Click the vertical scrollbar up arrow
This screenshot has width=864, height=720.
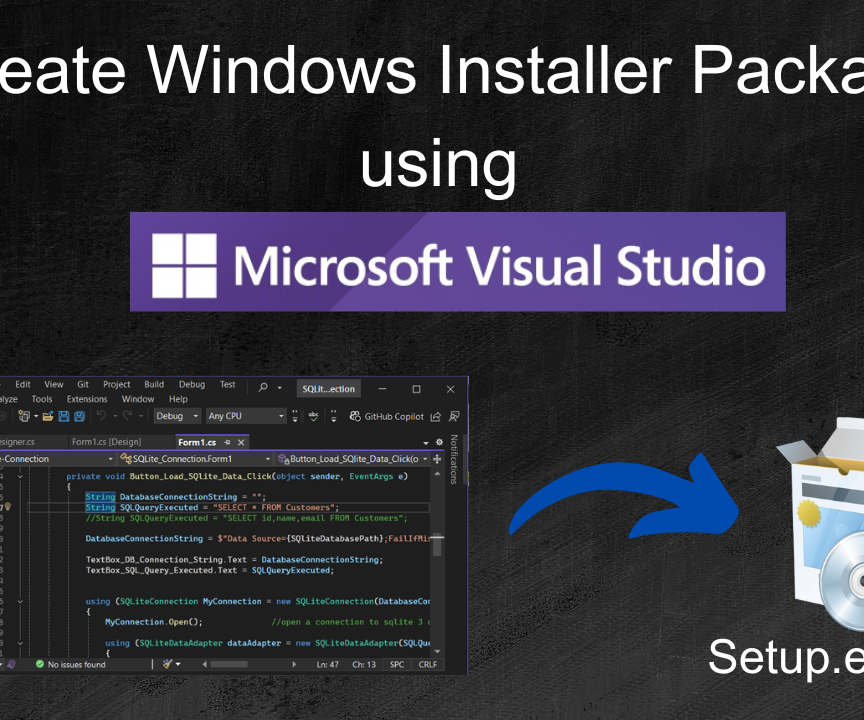pos(438,474)
